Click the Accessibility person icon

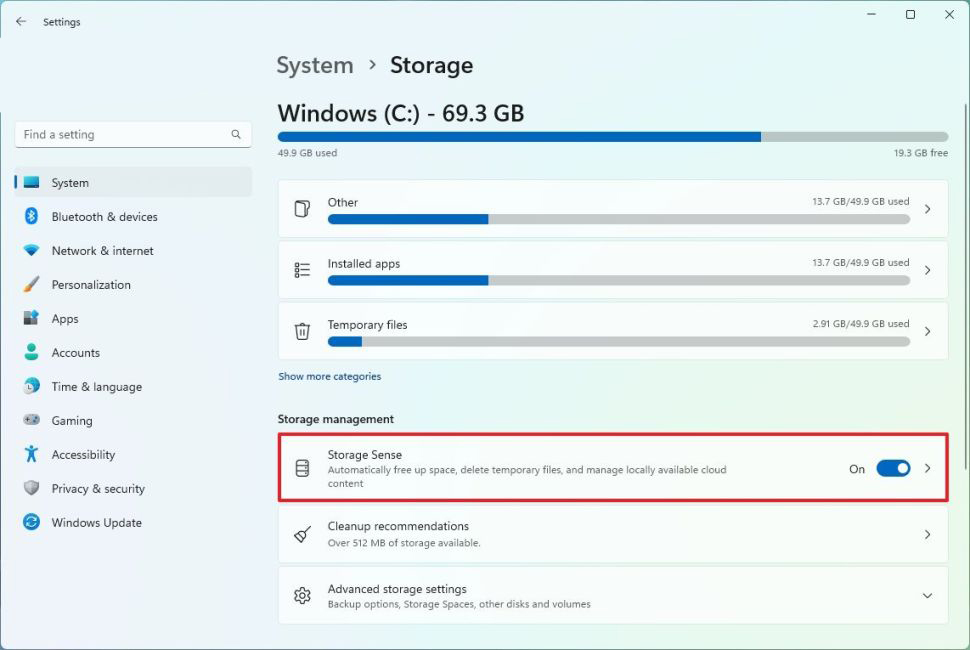31,455
